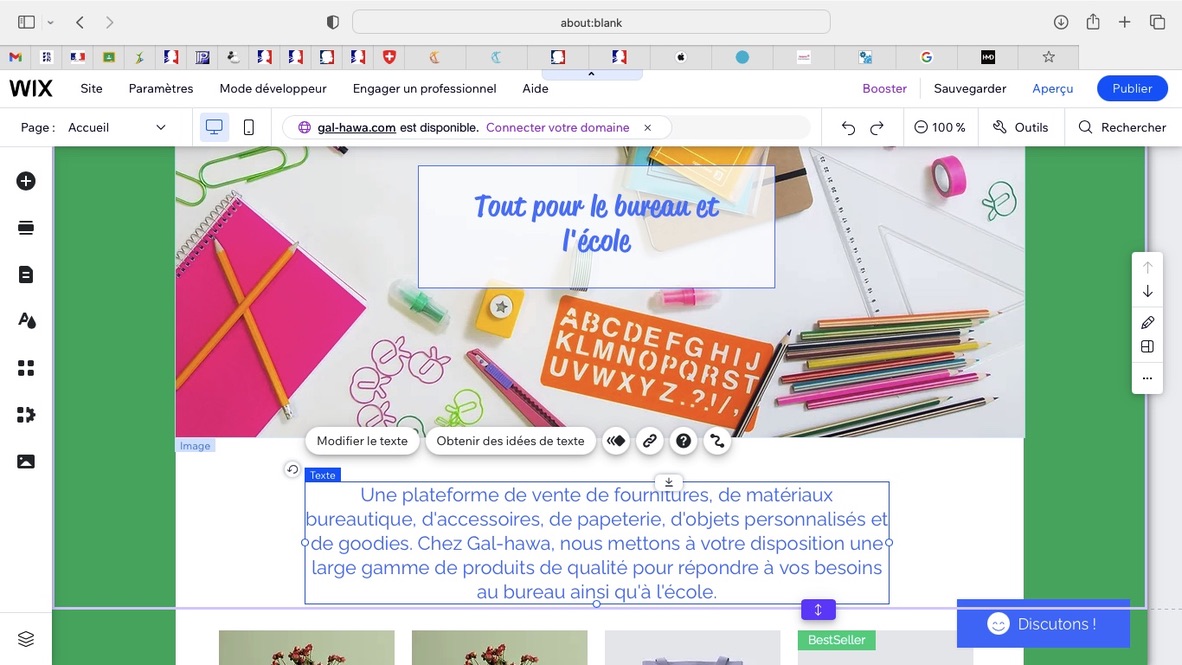Open the Site Design icon

tap(26, 321)
